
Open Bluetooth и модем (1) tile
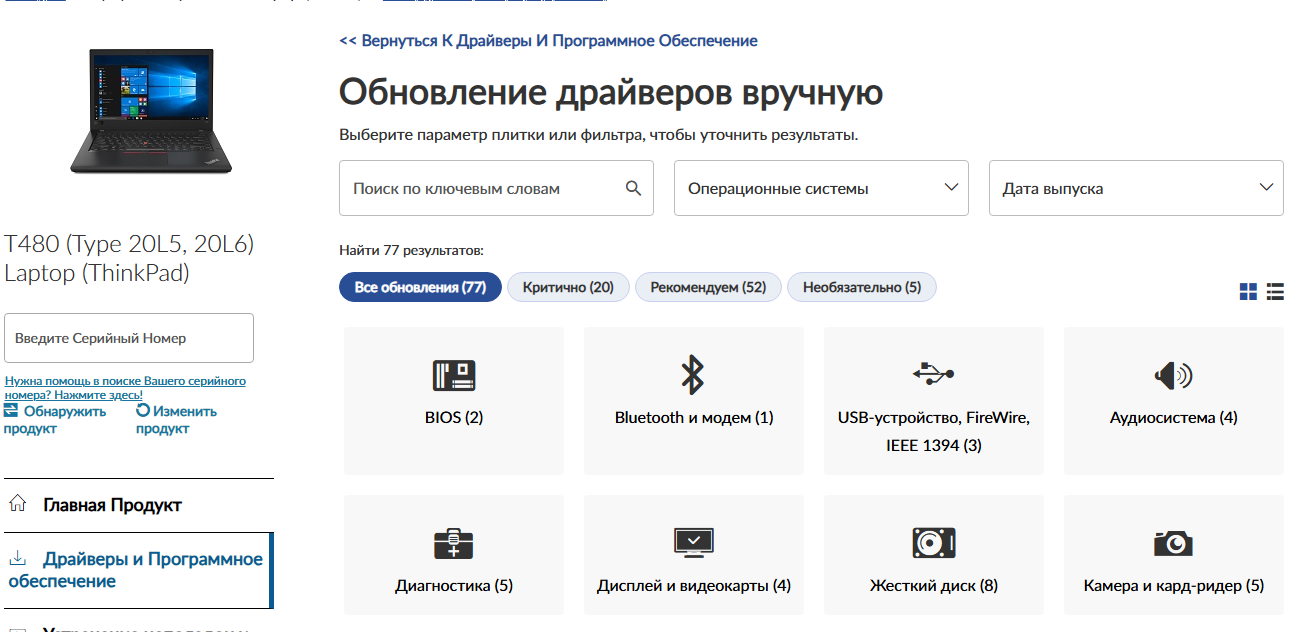click(694, 401)
